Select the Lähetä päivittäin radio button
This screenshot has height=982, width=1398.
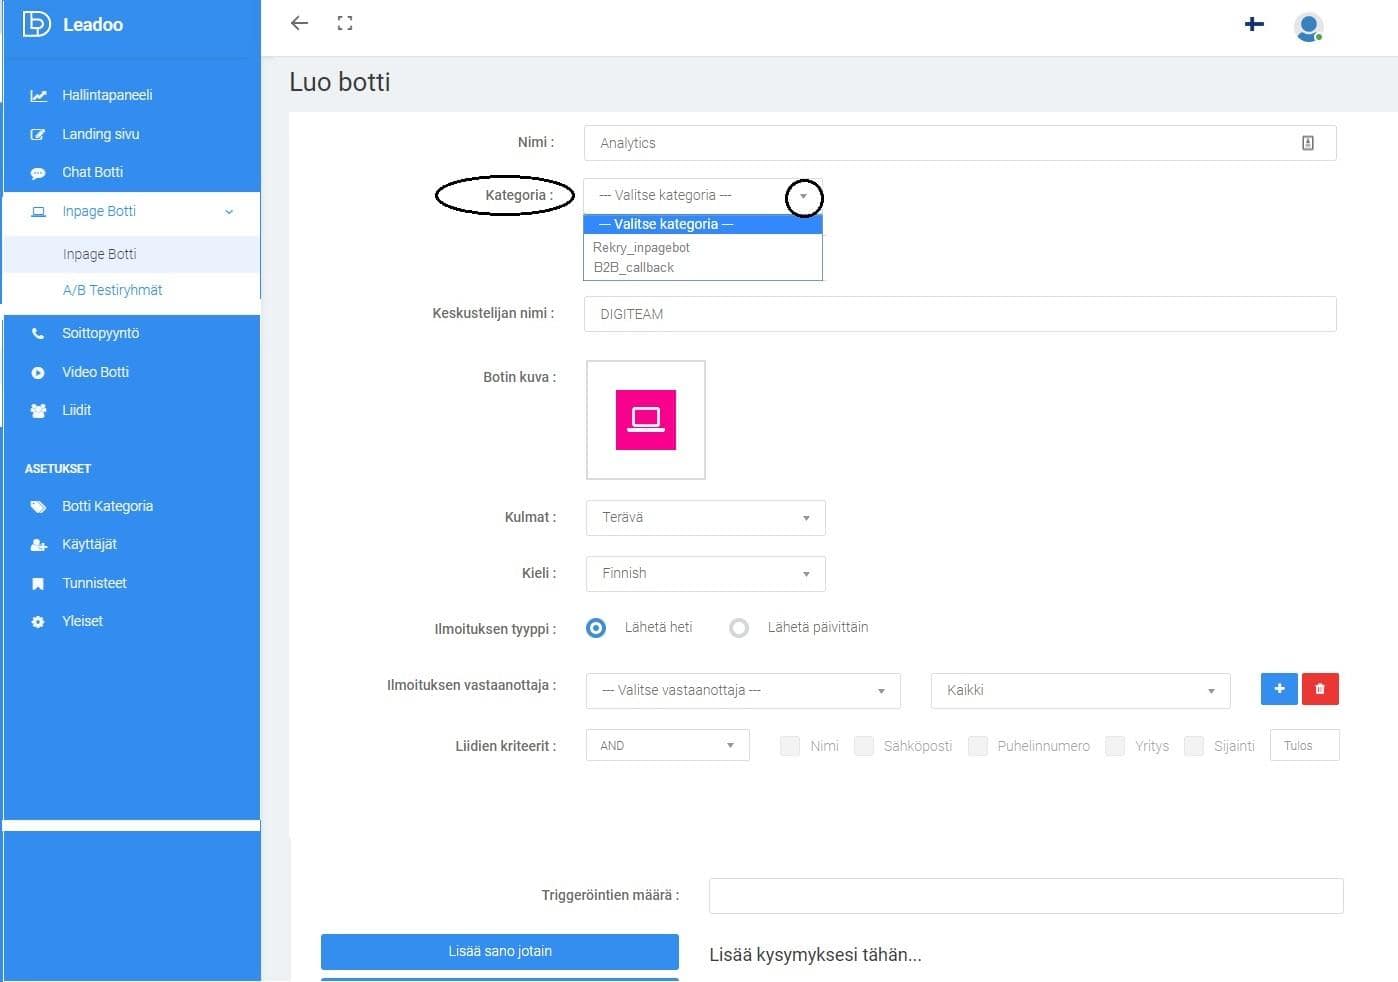pyautogui.click(x=739, y=628)
